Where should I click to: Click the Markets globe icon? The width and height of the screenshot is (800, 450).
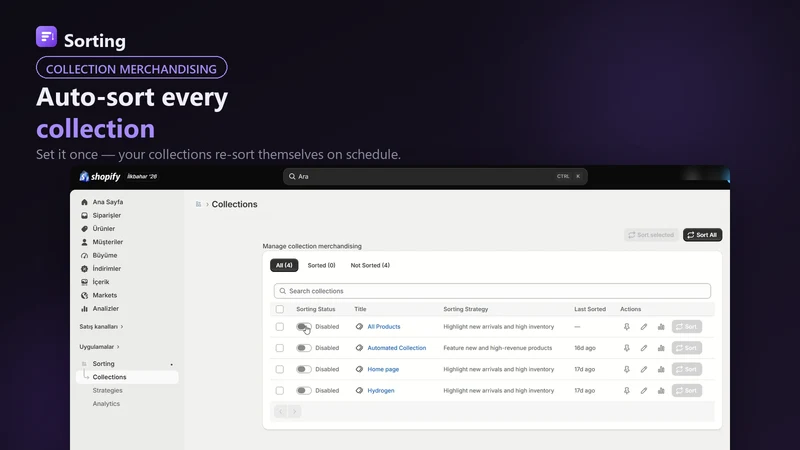pos(84,295)
